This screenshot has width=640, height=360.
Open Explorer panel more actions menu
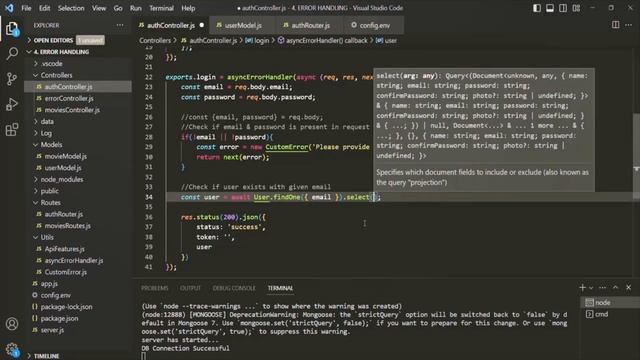pos(120,25)
